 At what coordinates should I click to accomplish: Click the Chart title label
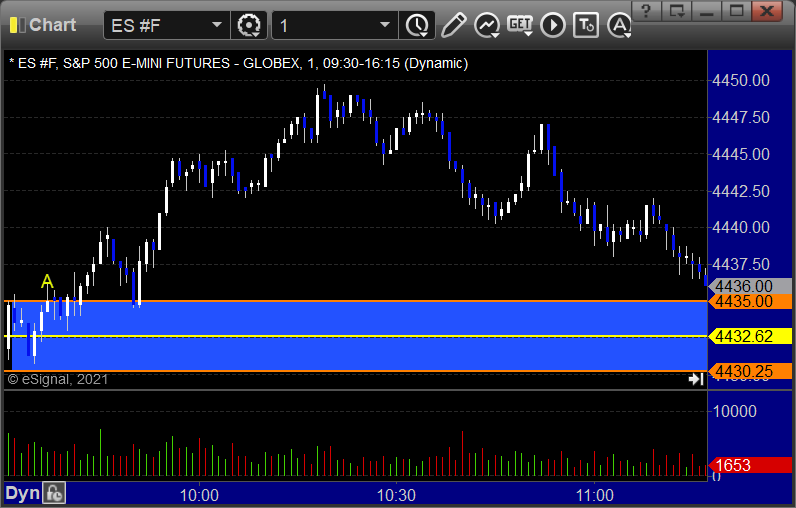[x=52, y=25]
